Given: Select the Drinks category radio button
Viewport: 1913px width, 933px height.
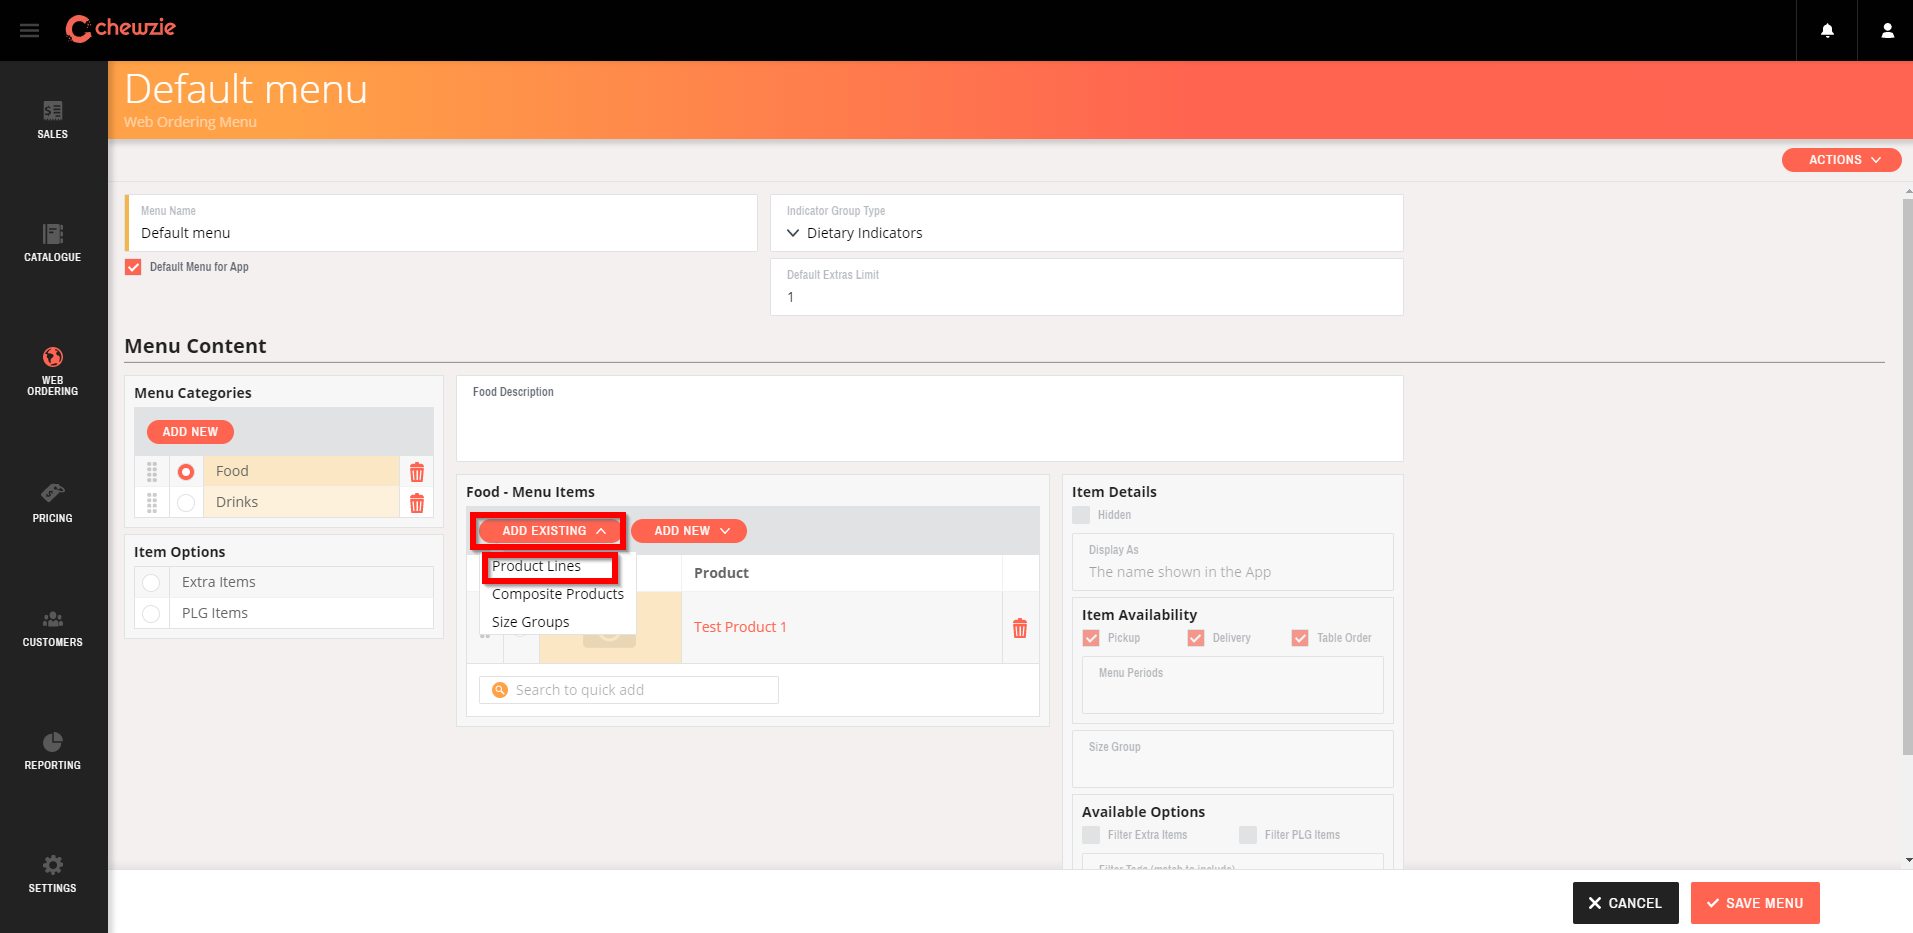Looking at the screenshot, I should (x=186, y=503).
